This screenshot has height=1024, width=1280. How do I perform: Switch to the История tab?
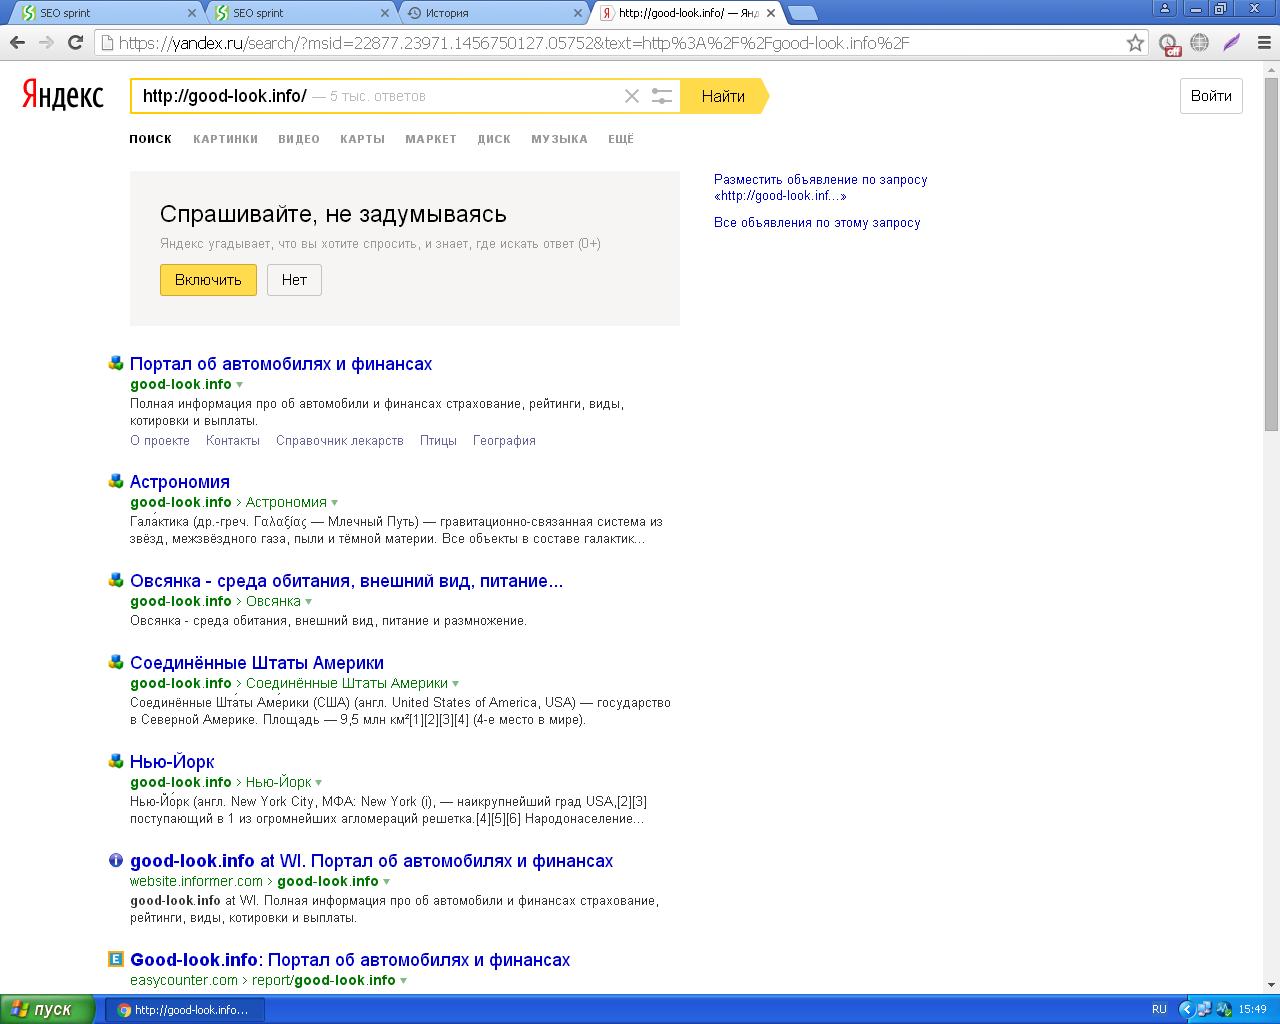coord(493,13)
